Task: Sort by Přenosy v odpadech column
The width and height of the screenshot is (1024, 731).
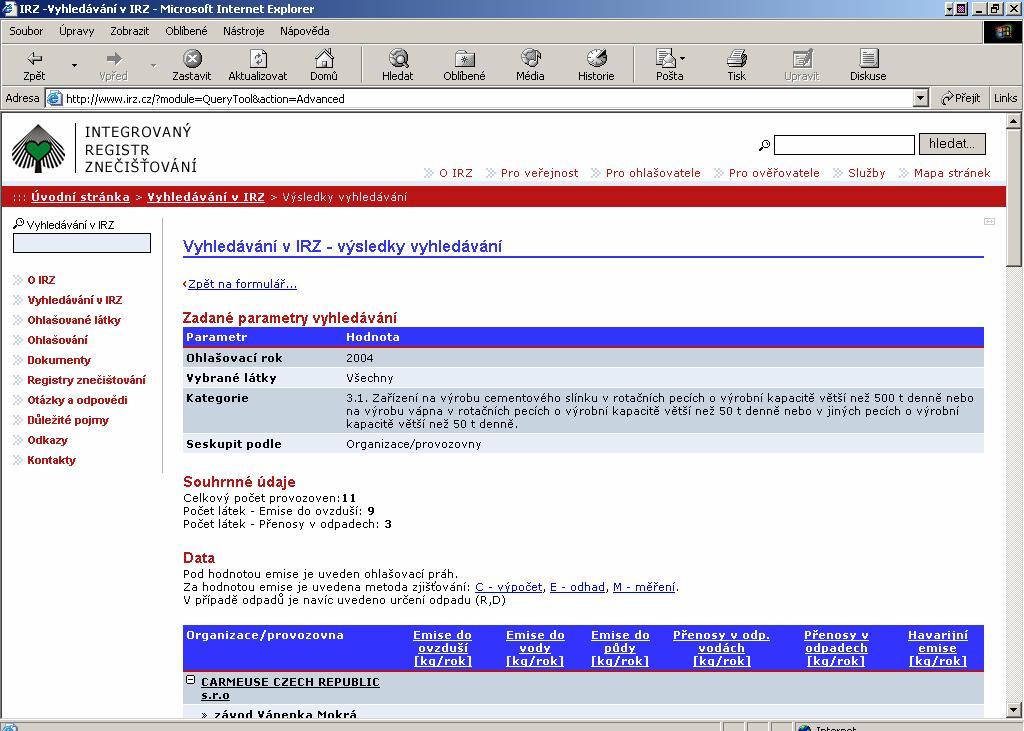Action: click(x=836, y=648)
